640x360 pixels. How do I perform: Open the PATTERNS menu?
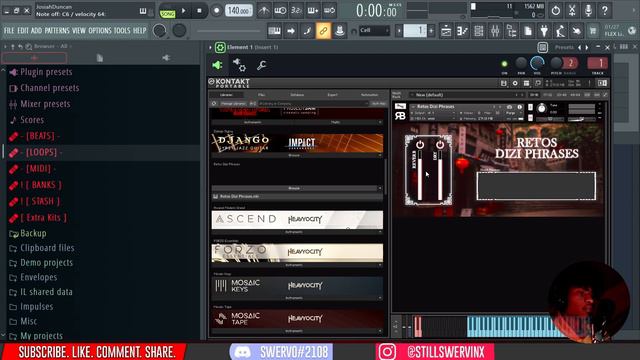[x=57, y=31]
